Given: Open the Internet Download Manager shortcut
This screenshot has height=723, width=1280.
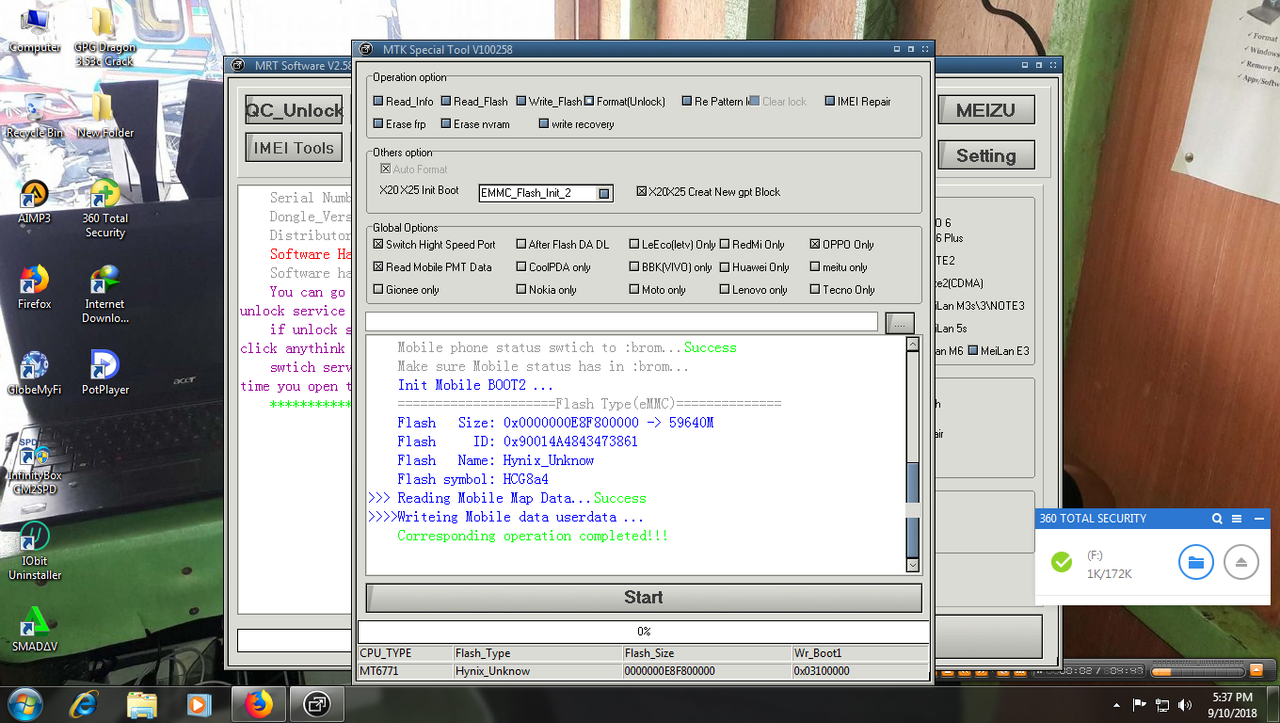Looking at the screenshot, I should tap(105, 294).
